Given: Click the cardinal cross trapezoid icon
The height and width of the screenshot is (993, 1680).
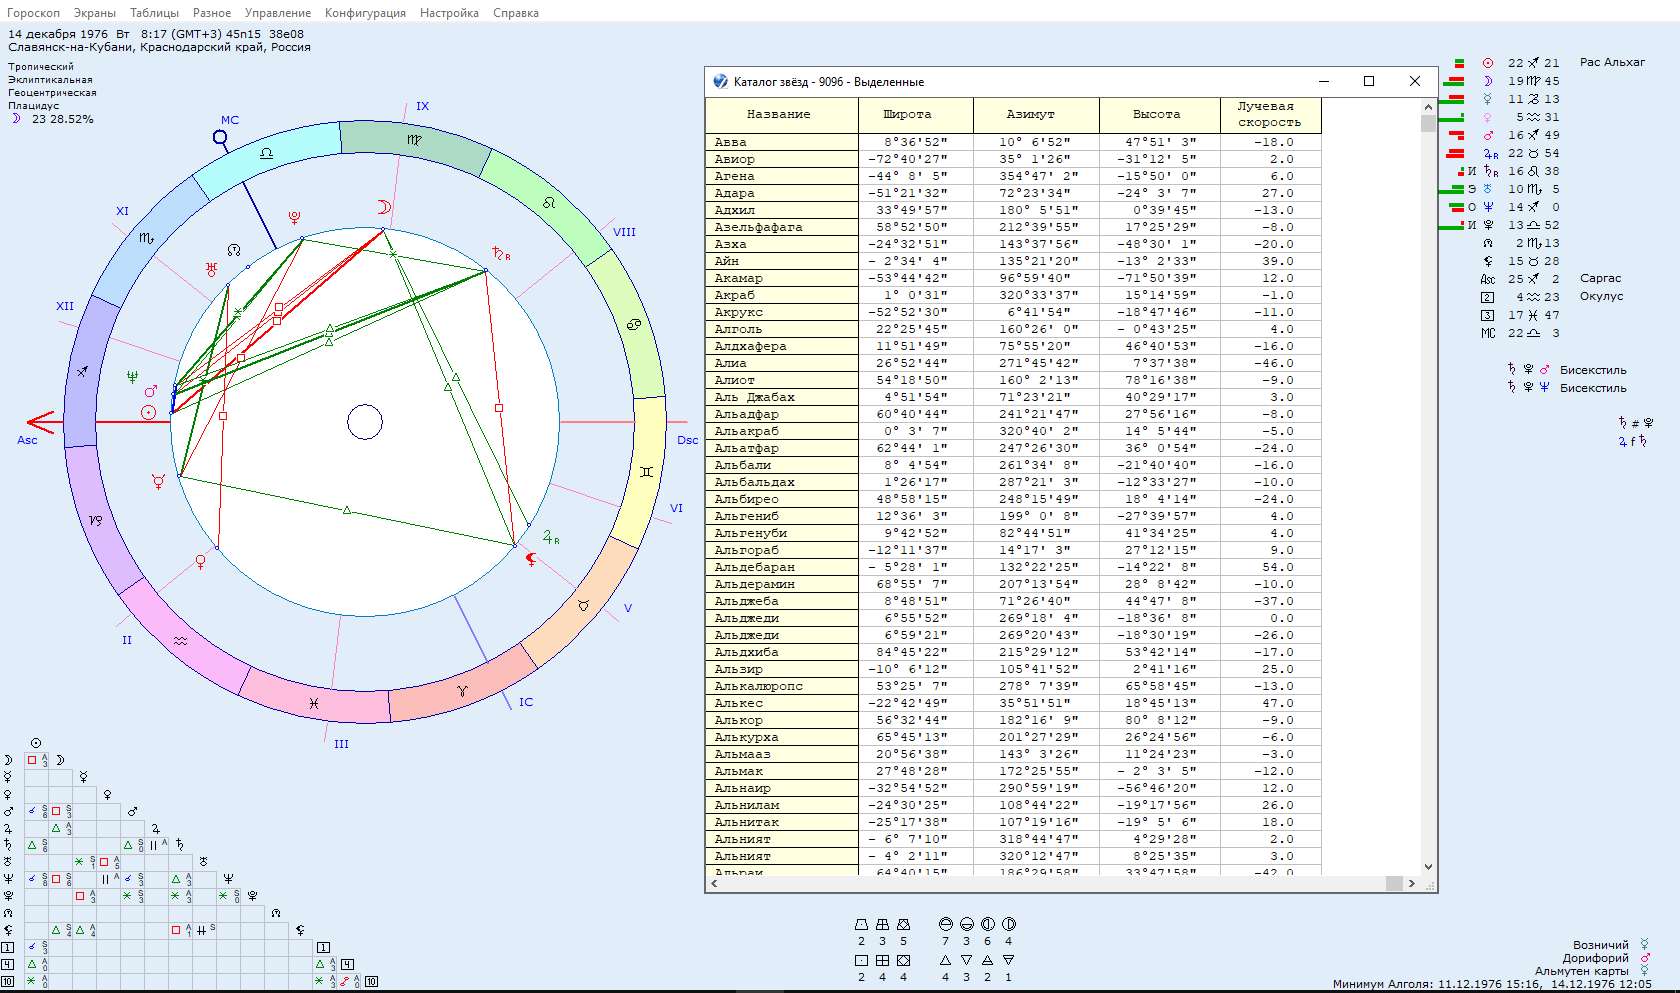Looking at the screenshot, I should 861,924.
